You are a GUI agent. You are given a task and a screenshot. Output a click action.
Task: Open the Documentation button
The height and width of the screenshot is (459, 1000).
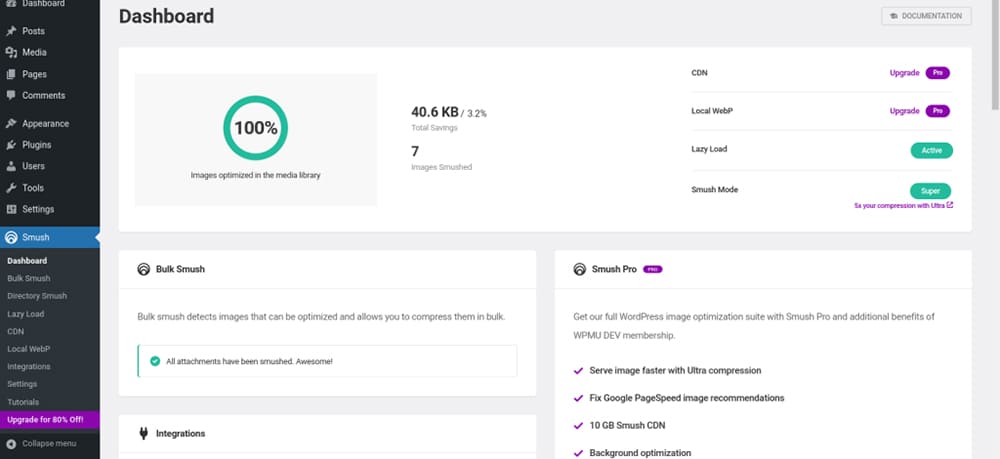(x=926, y=16)
